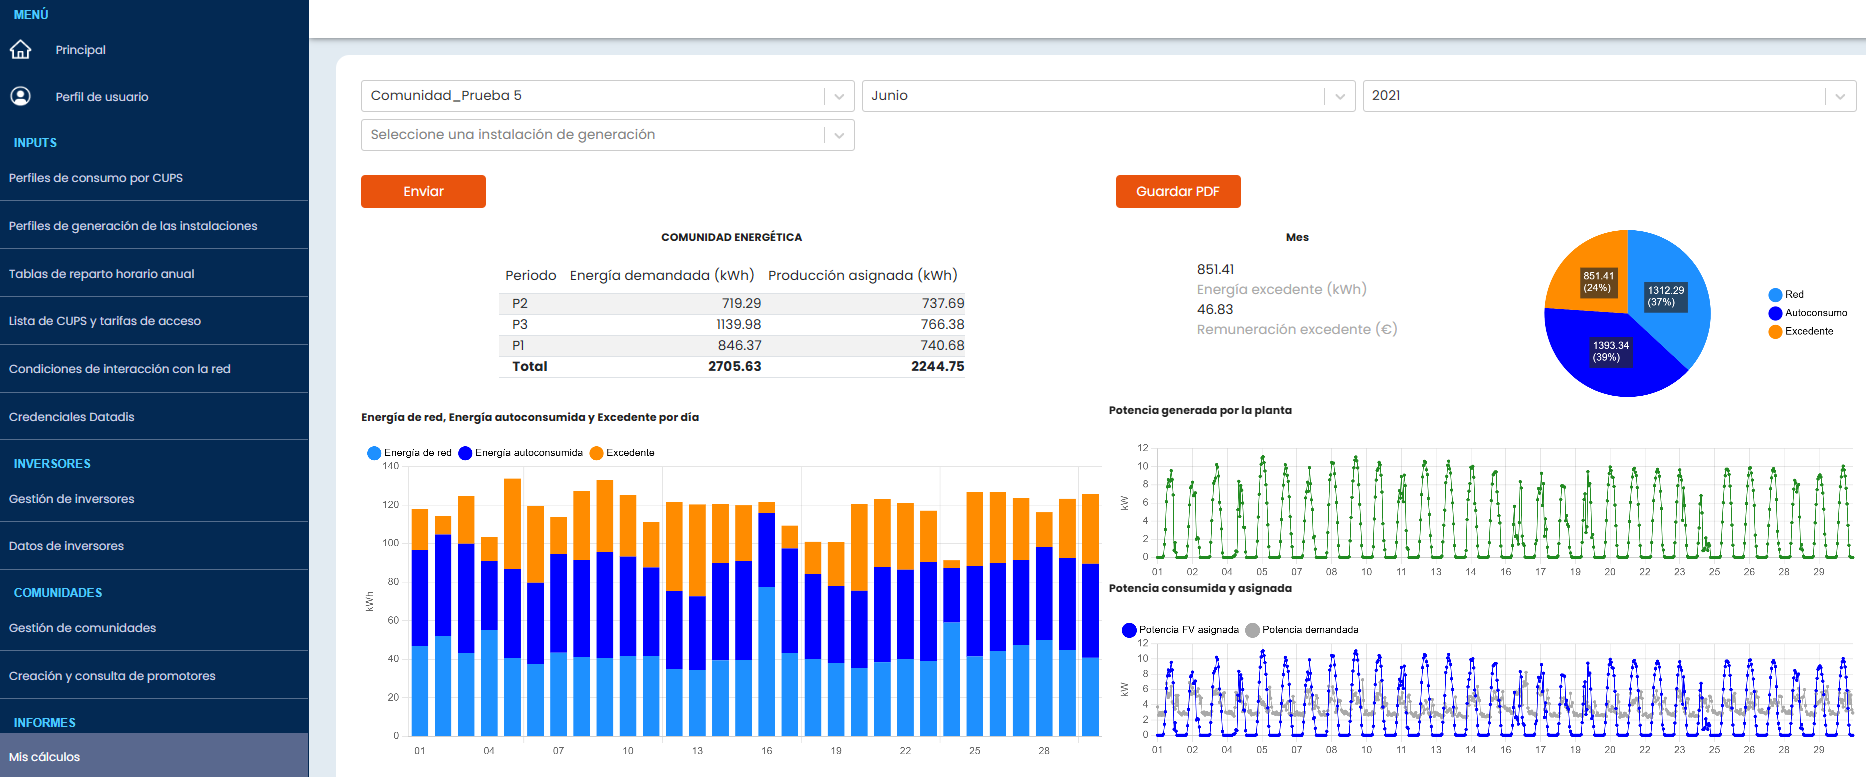Screen dimensions: 1866x777
Task: Toggle Energía de red legend marker
Action: [x=374, y=453]
